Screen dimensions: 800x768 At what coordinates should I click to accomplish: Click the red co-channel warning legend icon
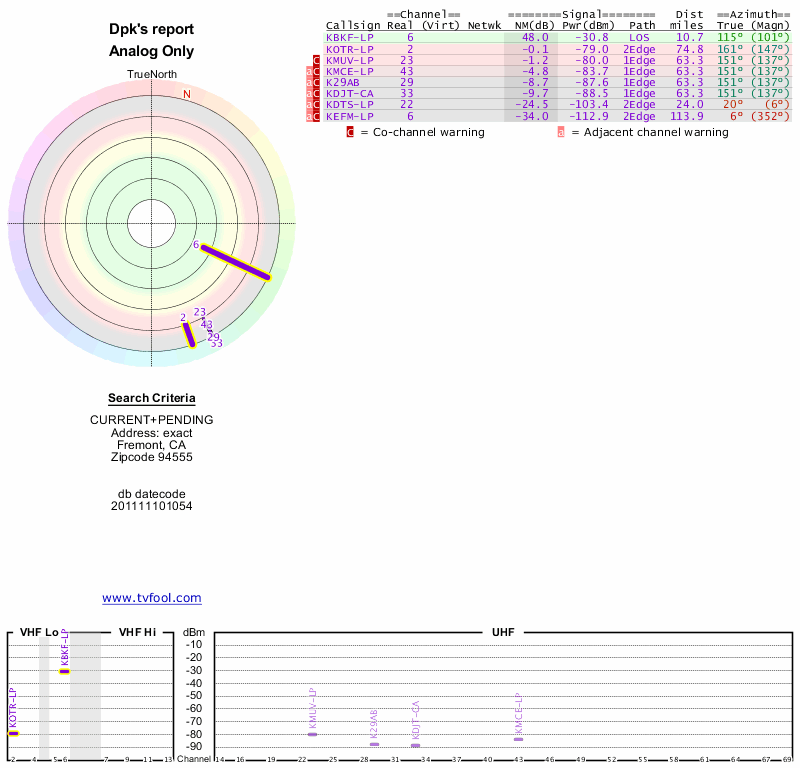tap(350, 132)
